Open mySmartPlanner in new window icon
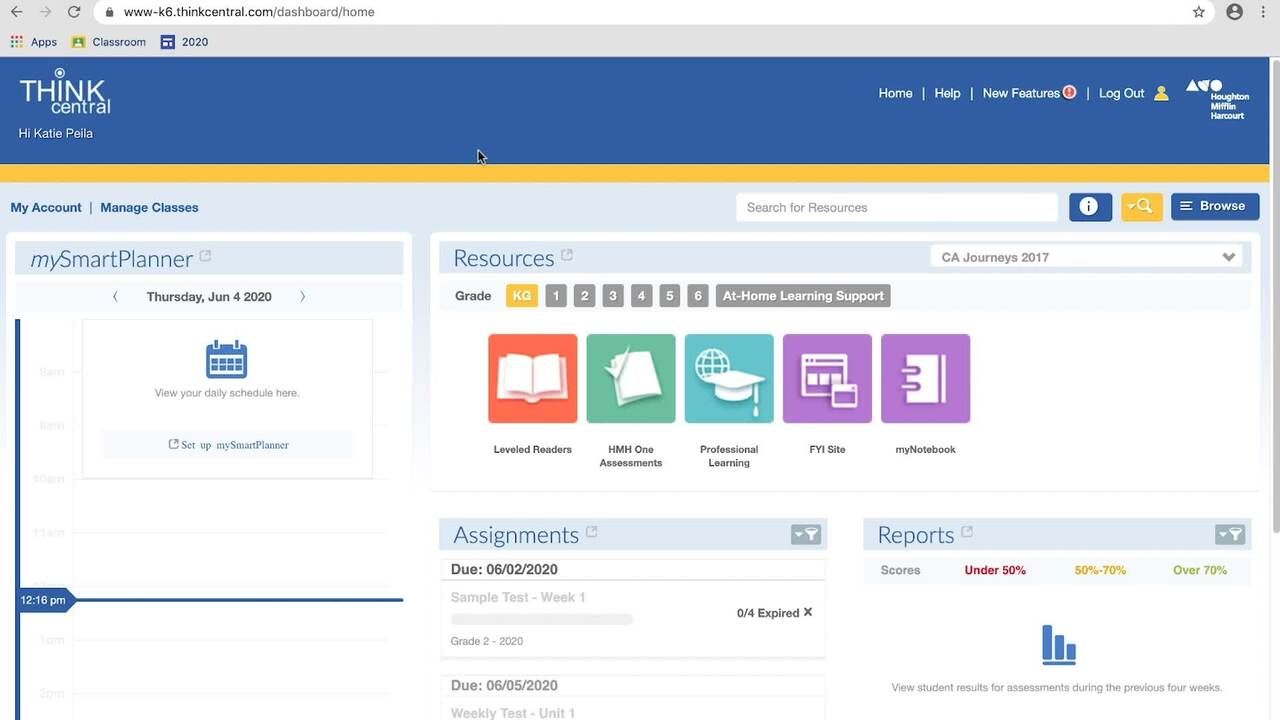The width and height of the screenshot is (1280, 720). point(205,256)
